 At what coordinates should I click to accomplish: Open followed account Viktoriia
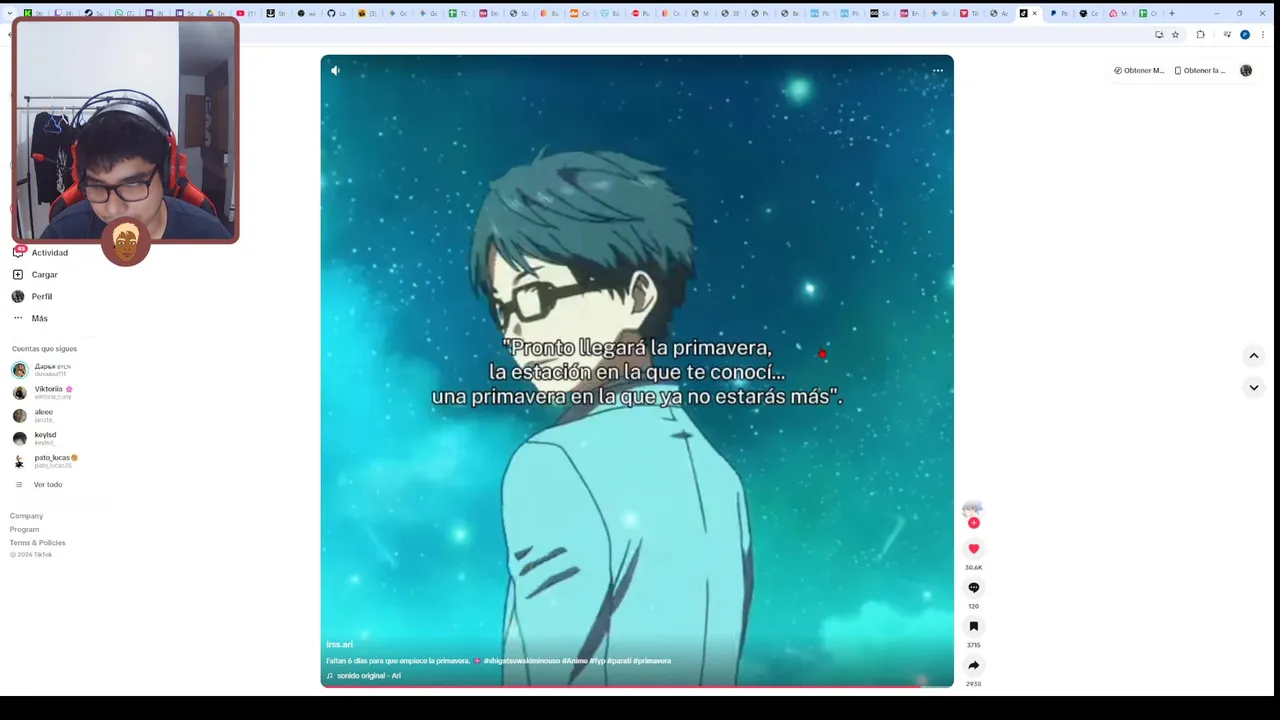pos(53,392)
